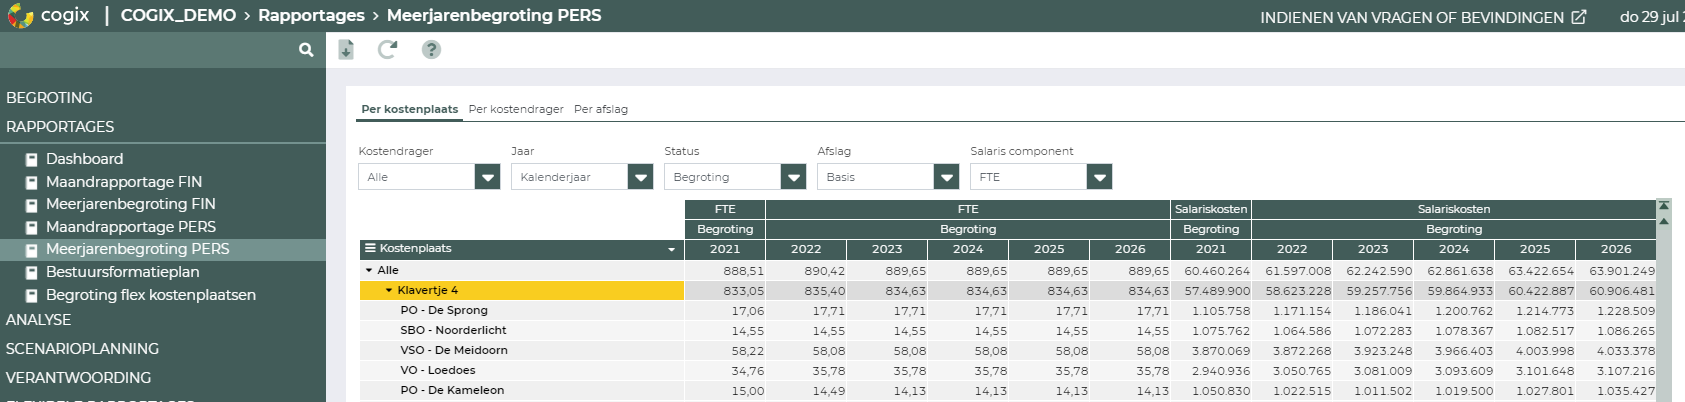Click the Meerjarenbegroting FIN document icon
This screenshot has width=1685, height=402.
coord(32,204)
